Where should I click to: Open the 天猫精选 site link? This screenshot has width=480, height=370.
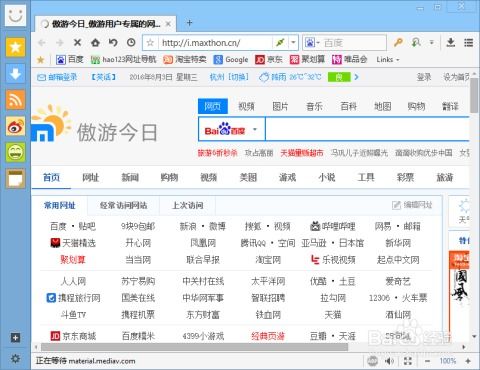coord(73,243)
